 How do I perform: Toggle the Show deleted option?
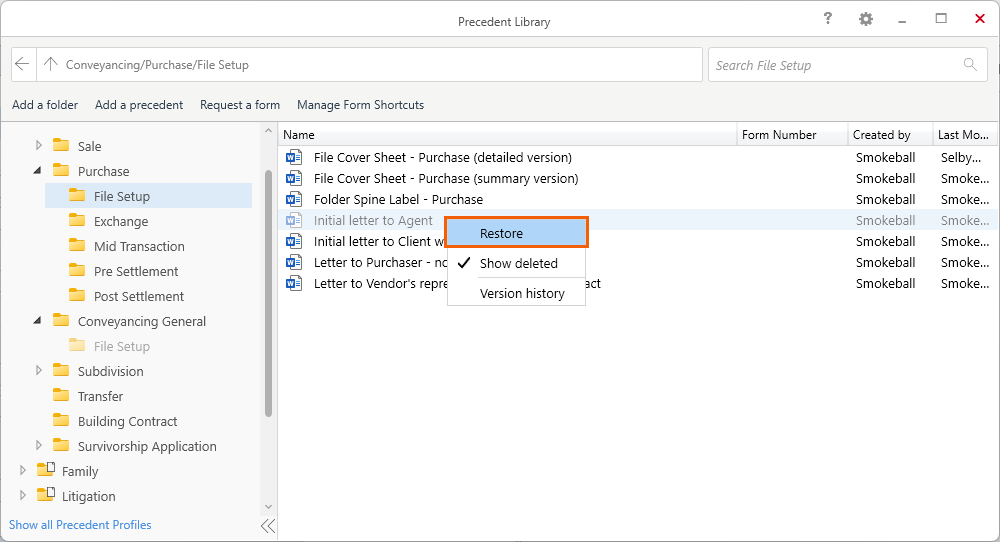point(518,263)
